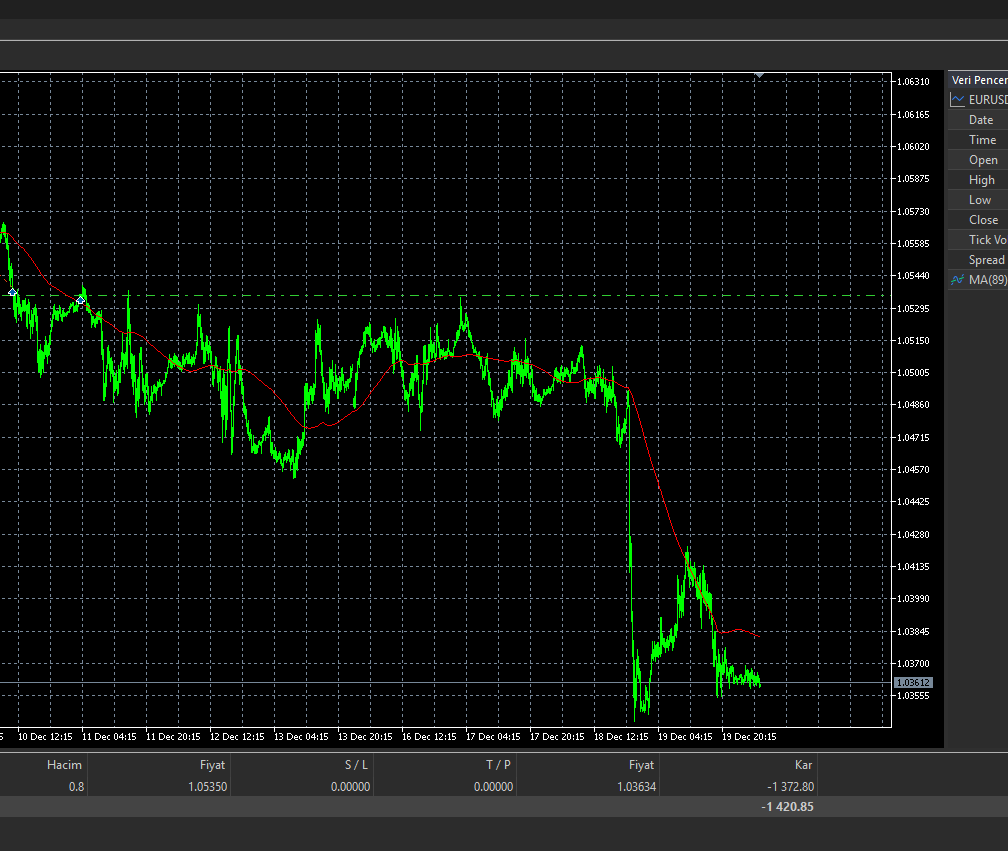Screen dimensions: 1008x851
Task: Select the Spread row in data window
Action: tap(978, 259)
